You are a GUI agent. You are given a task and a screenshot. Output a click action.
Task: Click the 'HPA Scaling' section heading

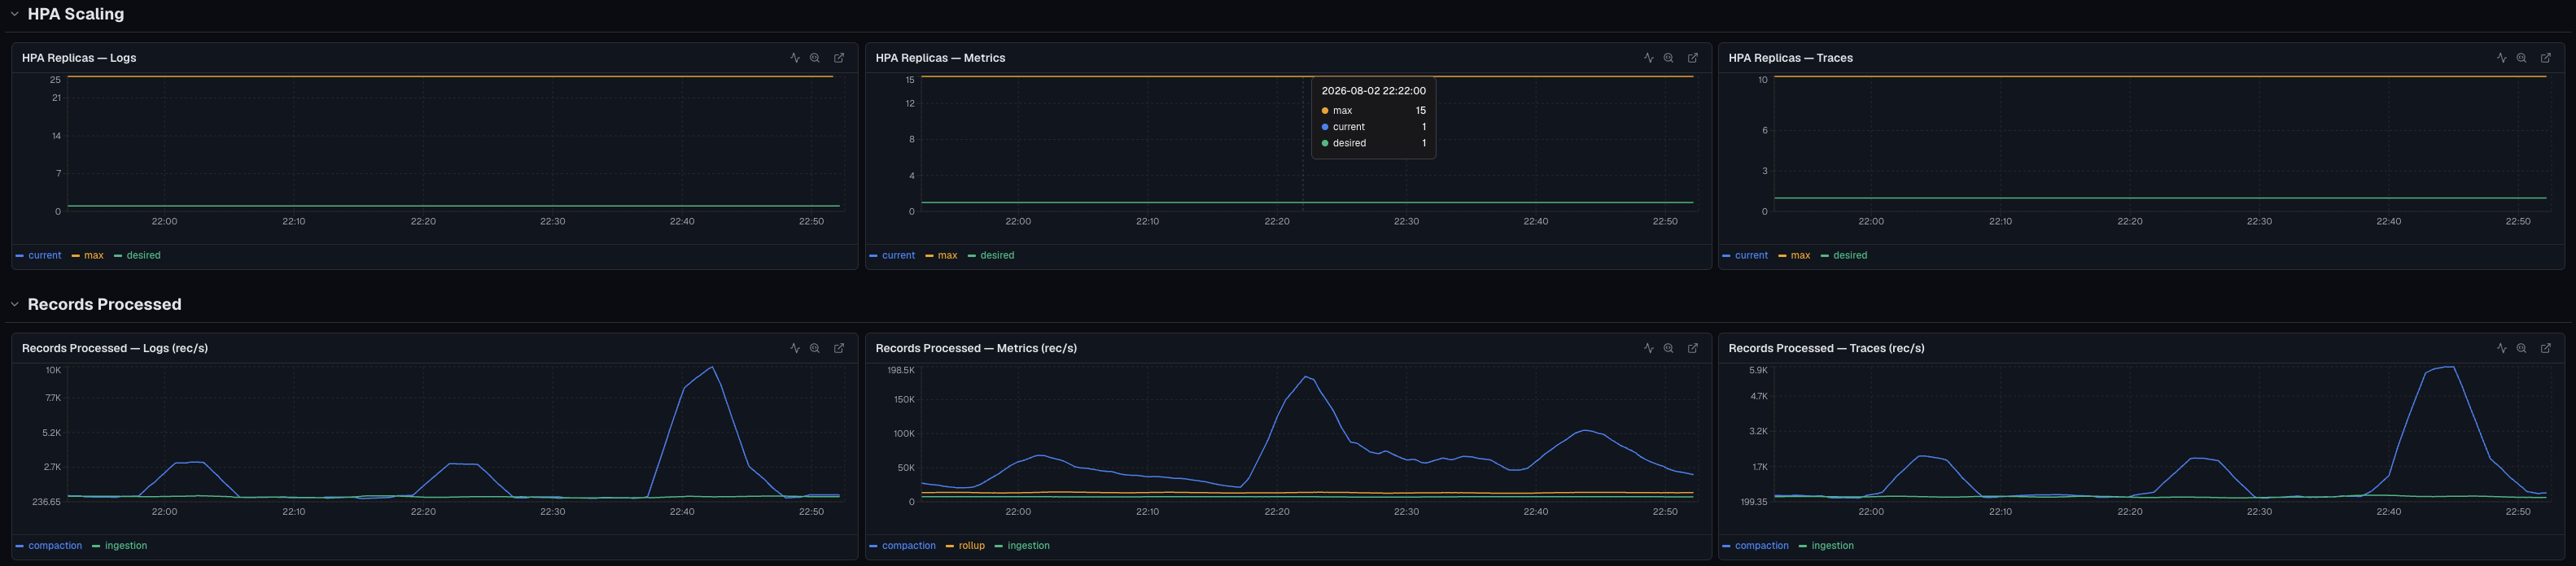click(x=76, y=14)
